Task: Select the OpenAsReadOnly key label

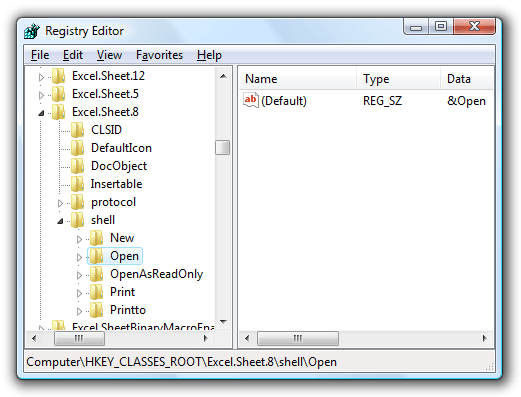Action: (156, 274)
